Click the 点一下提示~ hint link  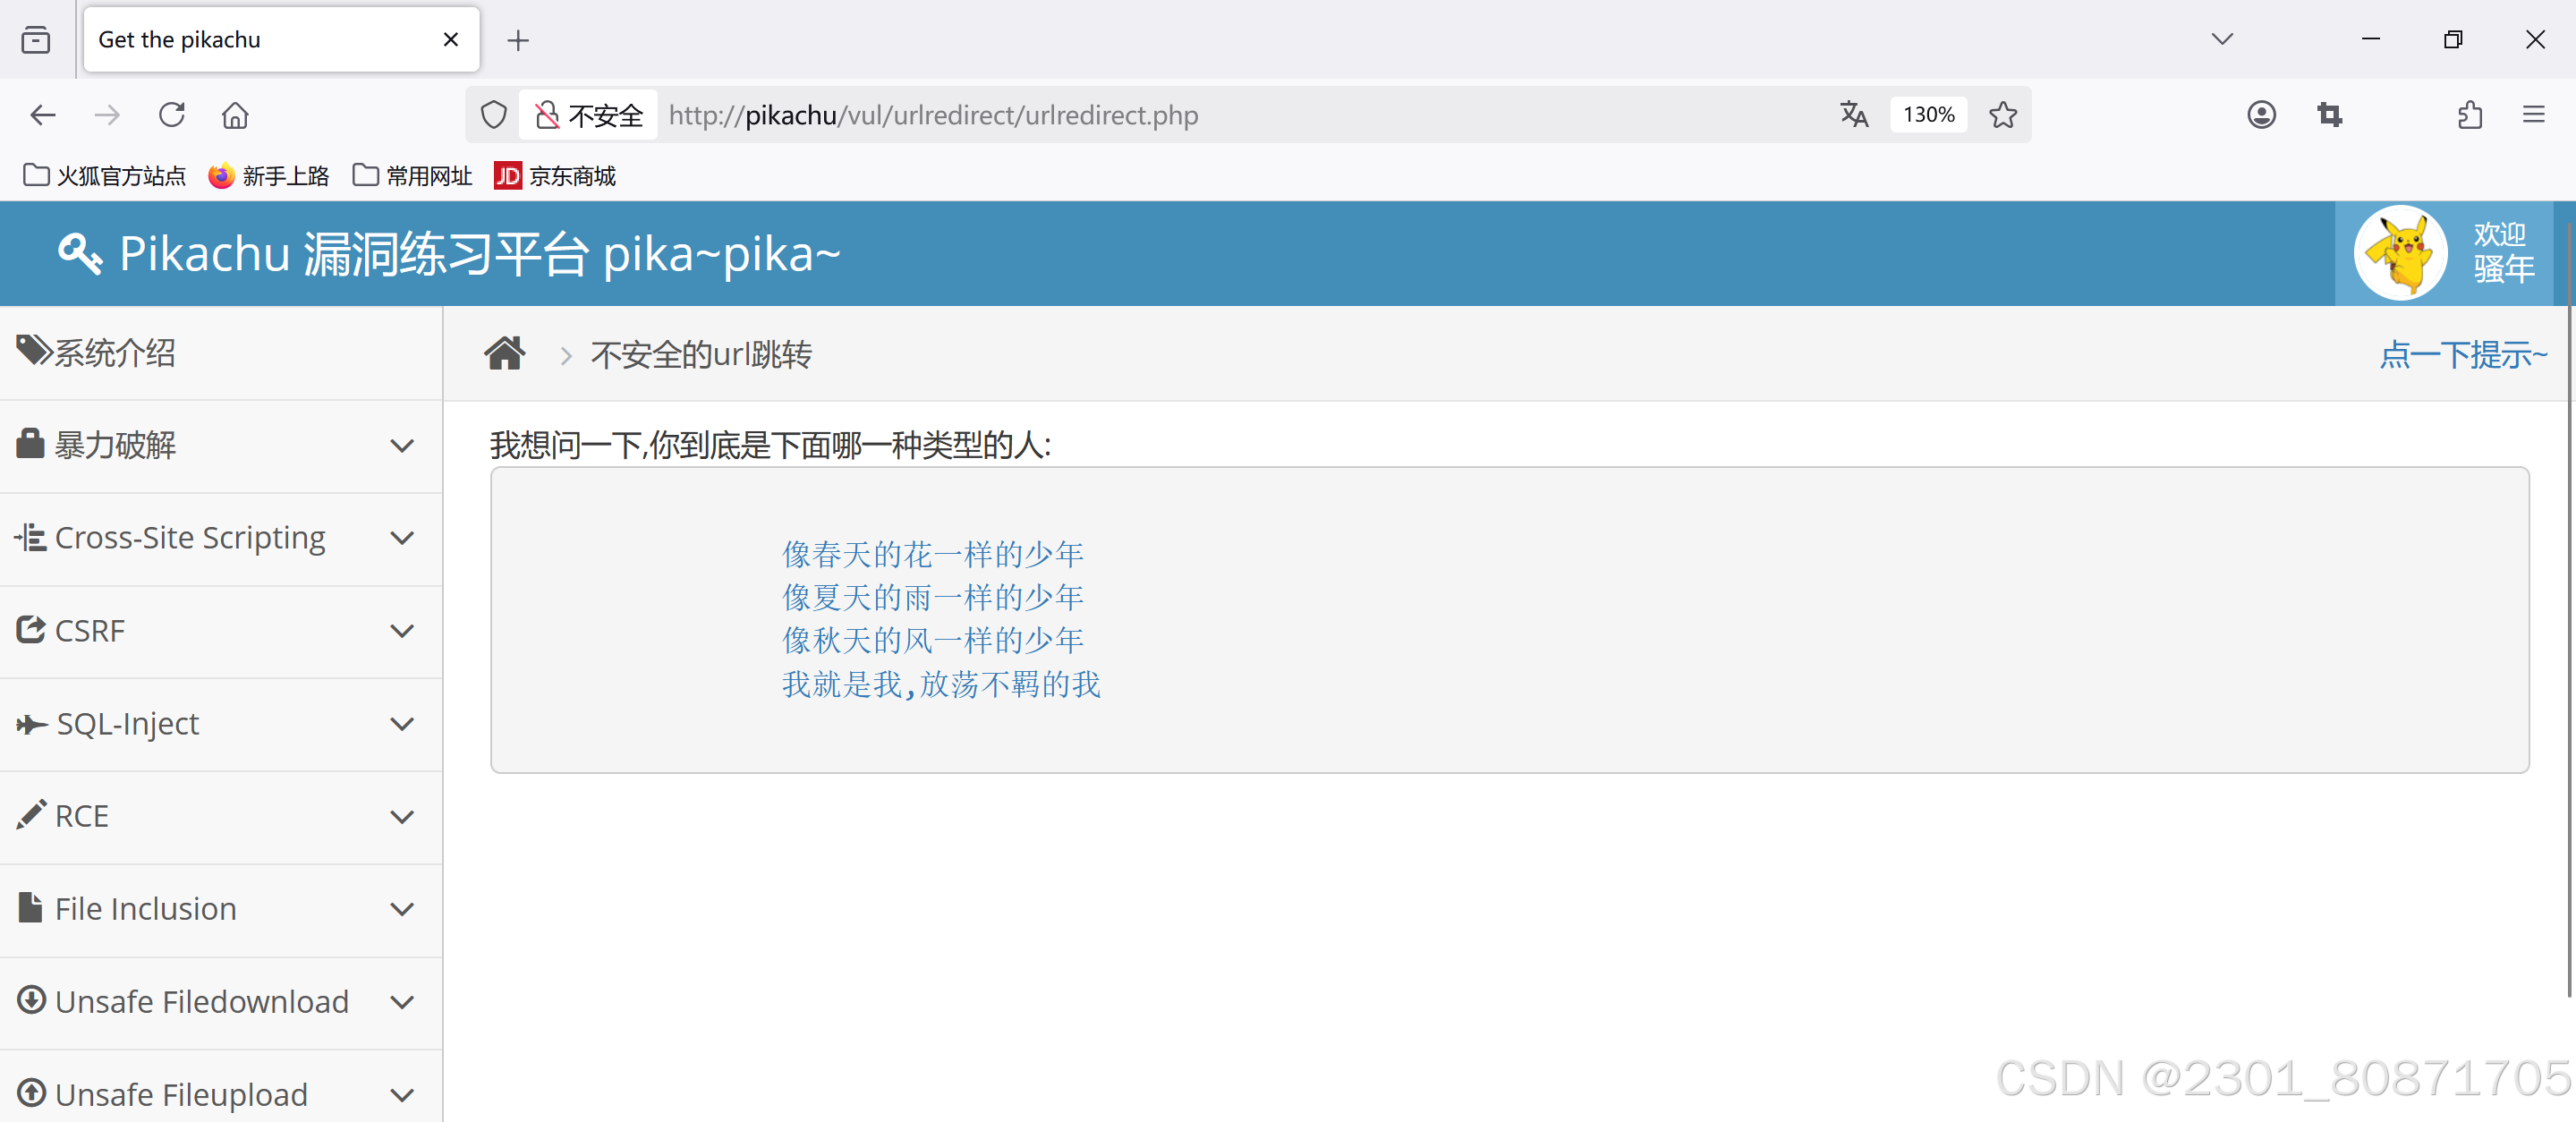pyautogui.click(x=2462, y=354)
